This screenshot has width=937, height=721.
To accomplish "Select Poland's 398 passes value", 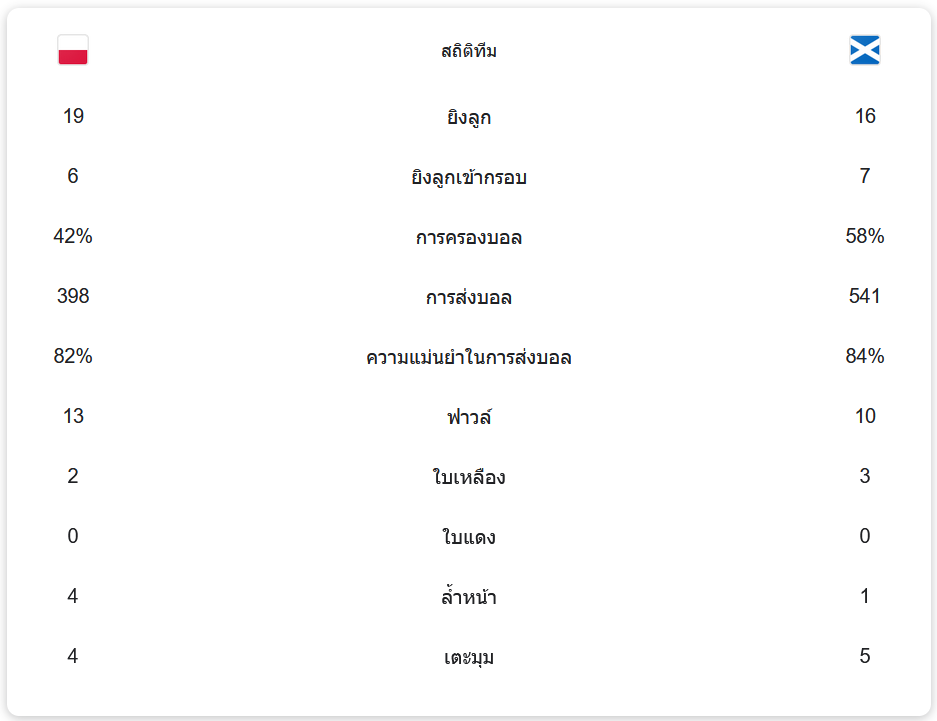I will pyautogui.click(x=73, y=297).
